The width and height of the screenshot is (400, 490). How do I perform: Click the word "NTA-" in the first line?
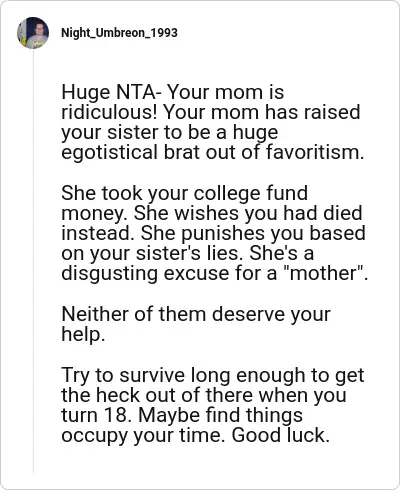pos(138,92)
